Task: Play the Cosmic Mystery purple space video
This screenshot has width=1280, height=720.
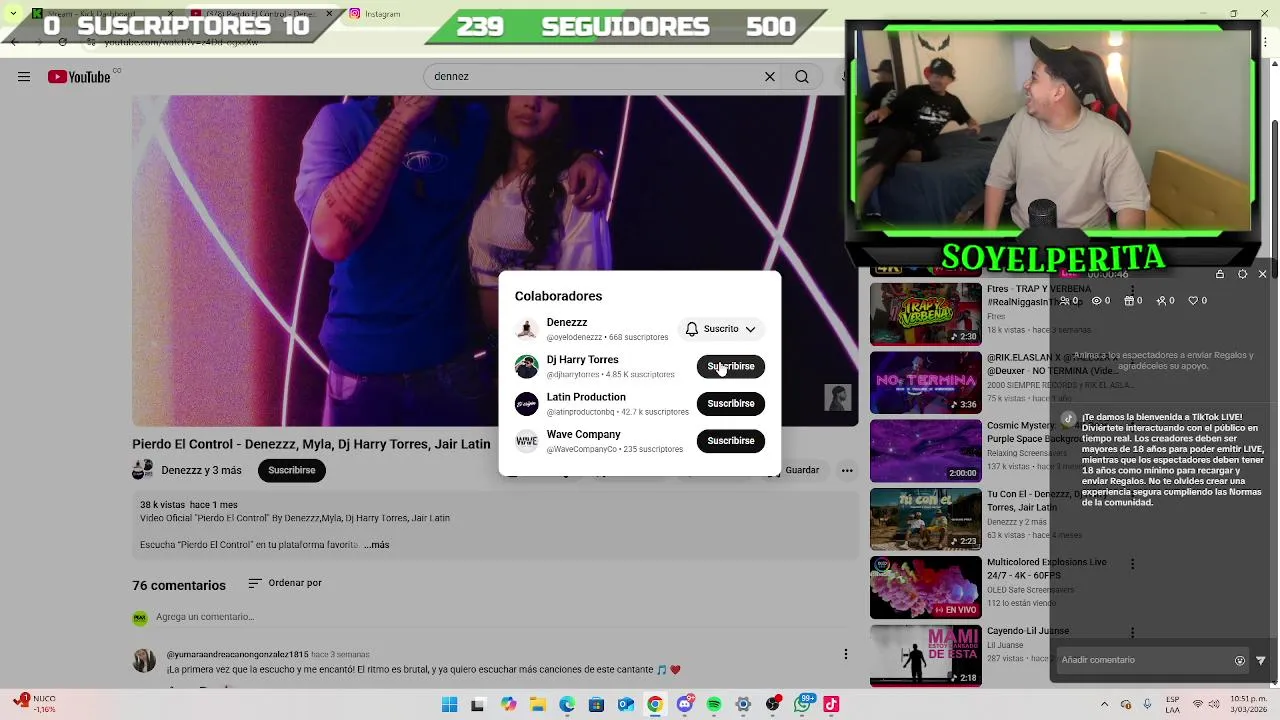Action: click(x=926, y=450)
